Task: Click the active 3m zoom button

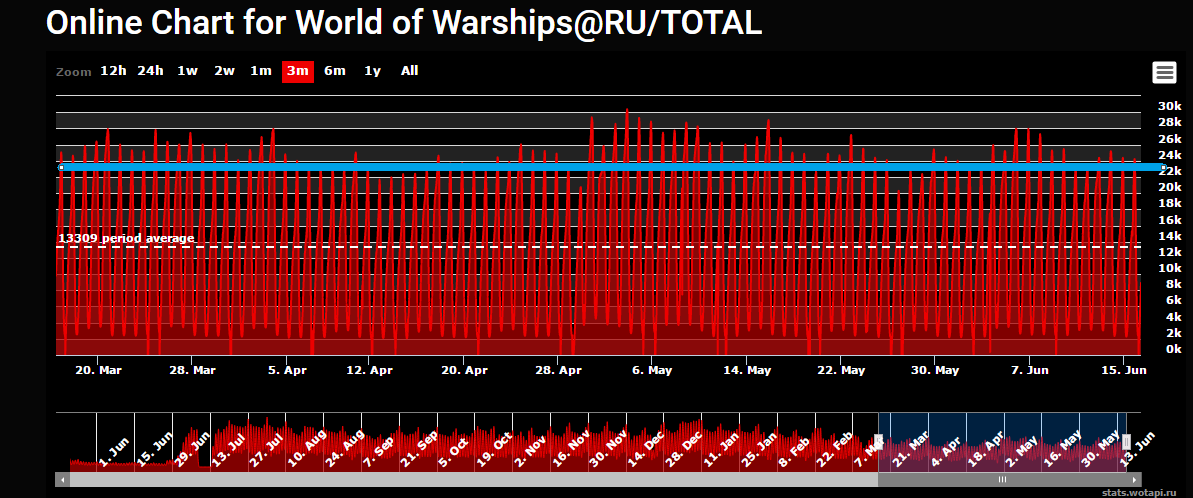Action: click(297, 71)
